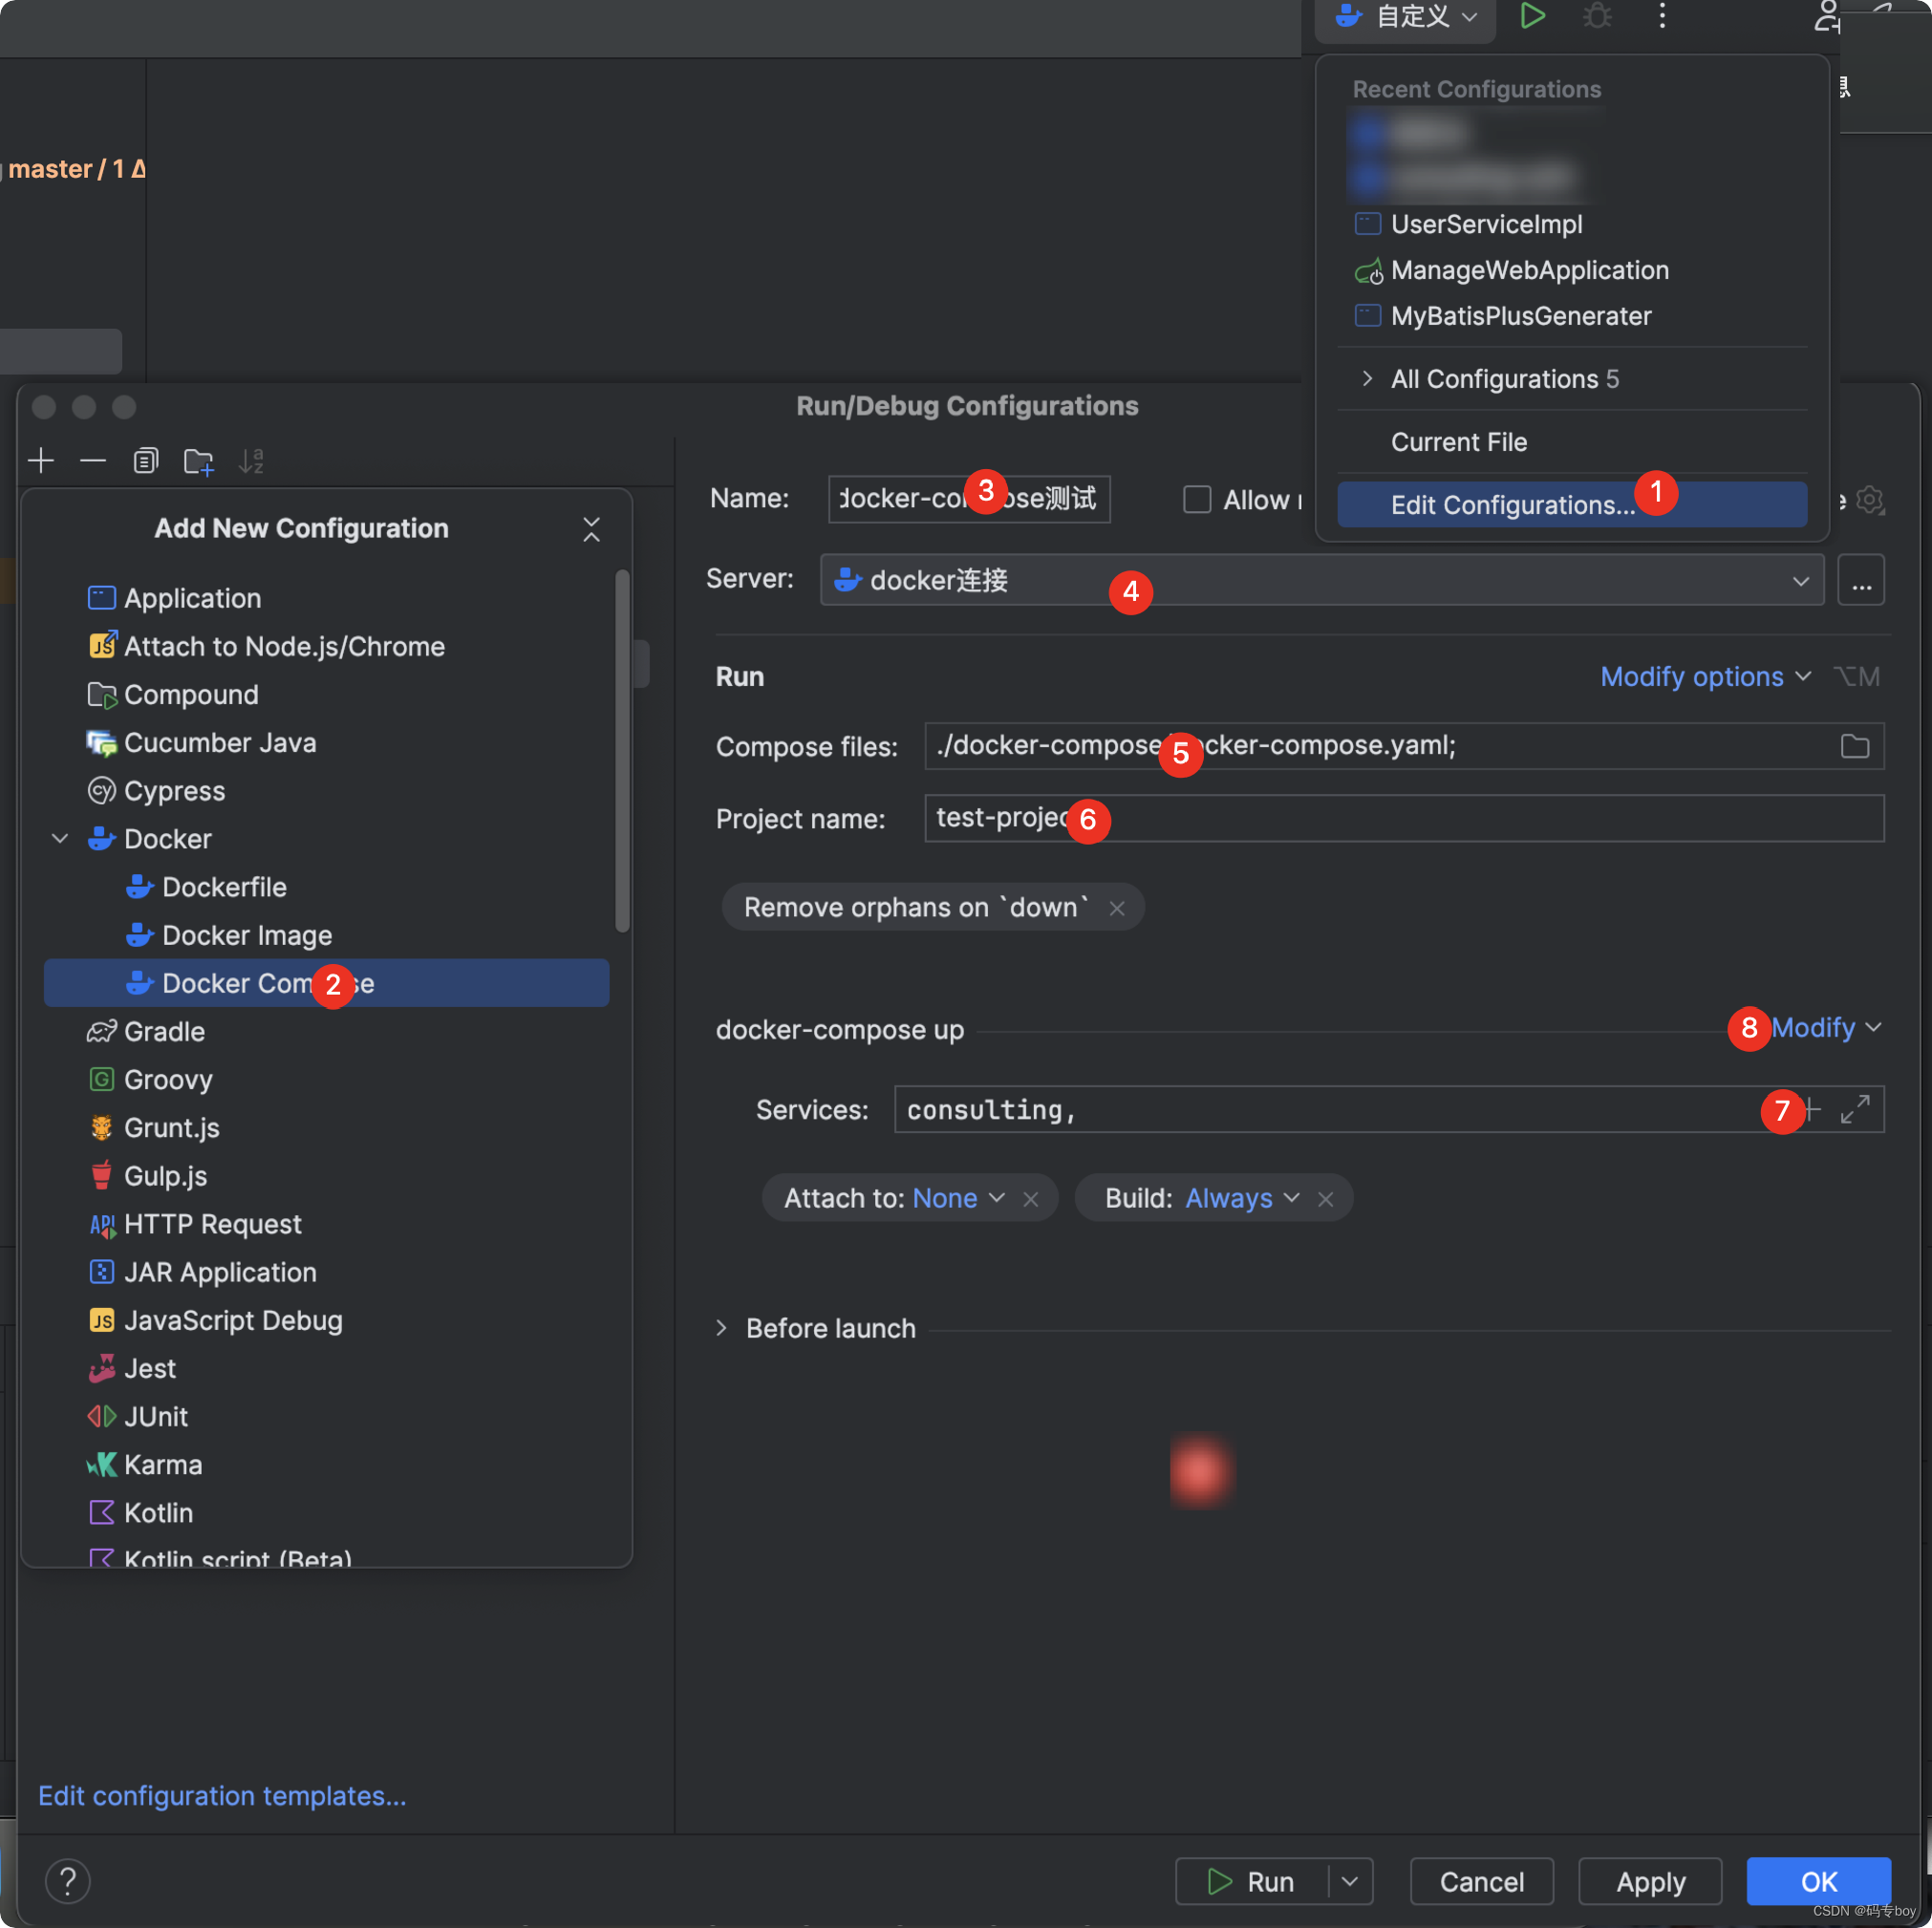Click the Debug bug icon in top toolbar
Viewport: 1932px width, 1928px height.
point(1597,16)
